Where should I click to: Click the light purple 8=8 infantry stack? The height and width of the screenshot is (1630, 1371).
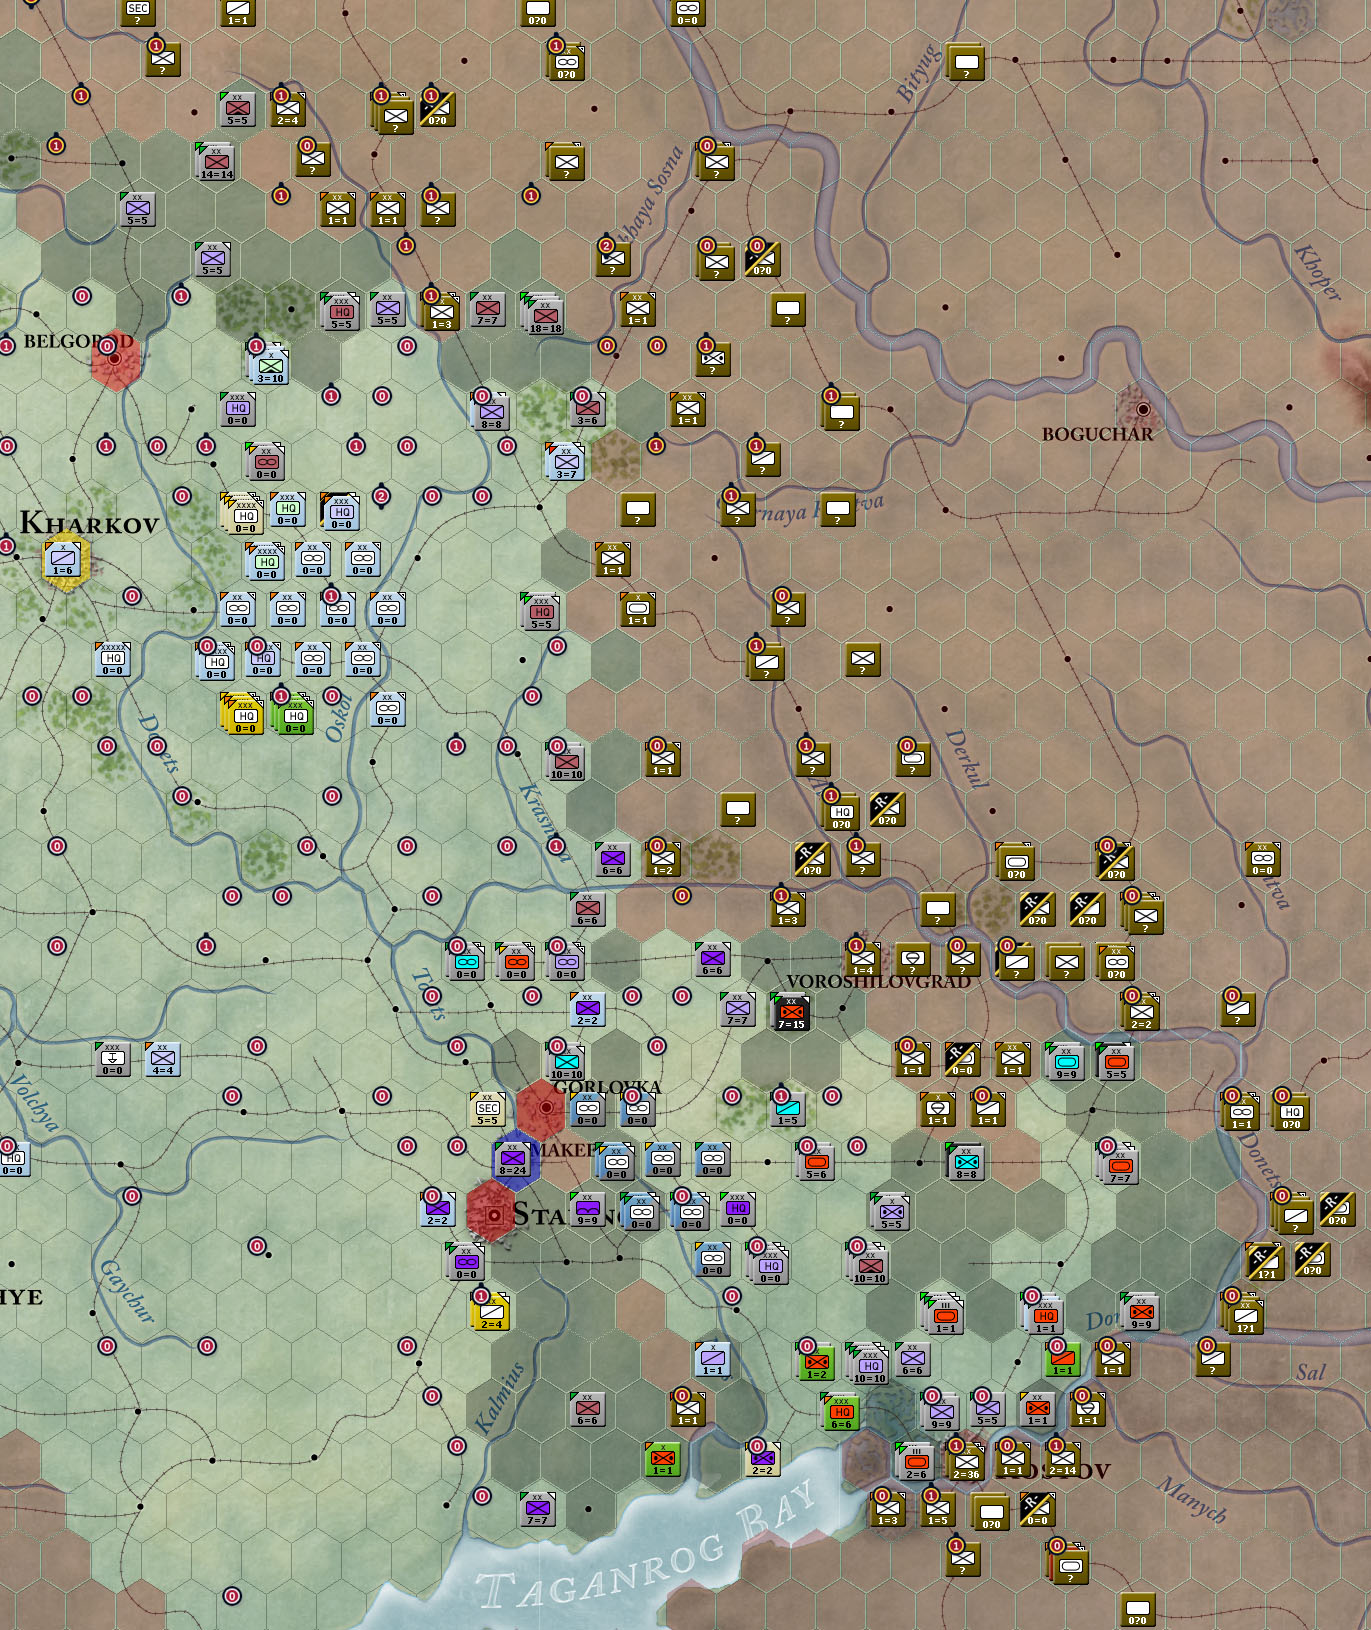click(x=491, y=411)
